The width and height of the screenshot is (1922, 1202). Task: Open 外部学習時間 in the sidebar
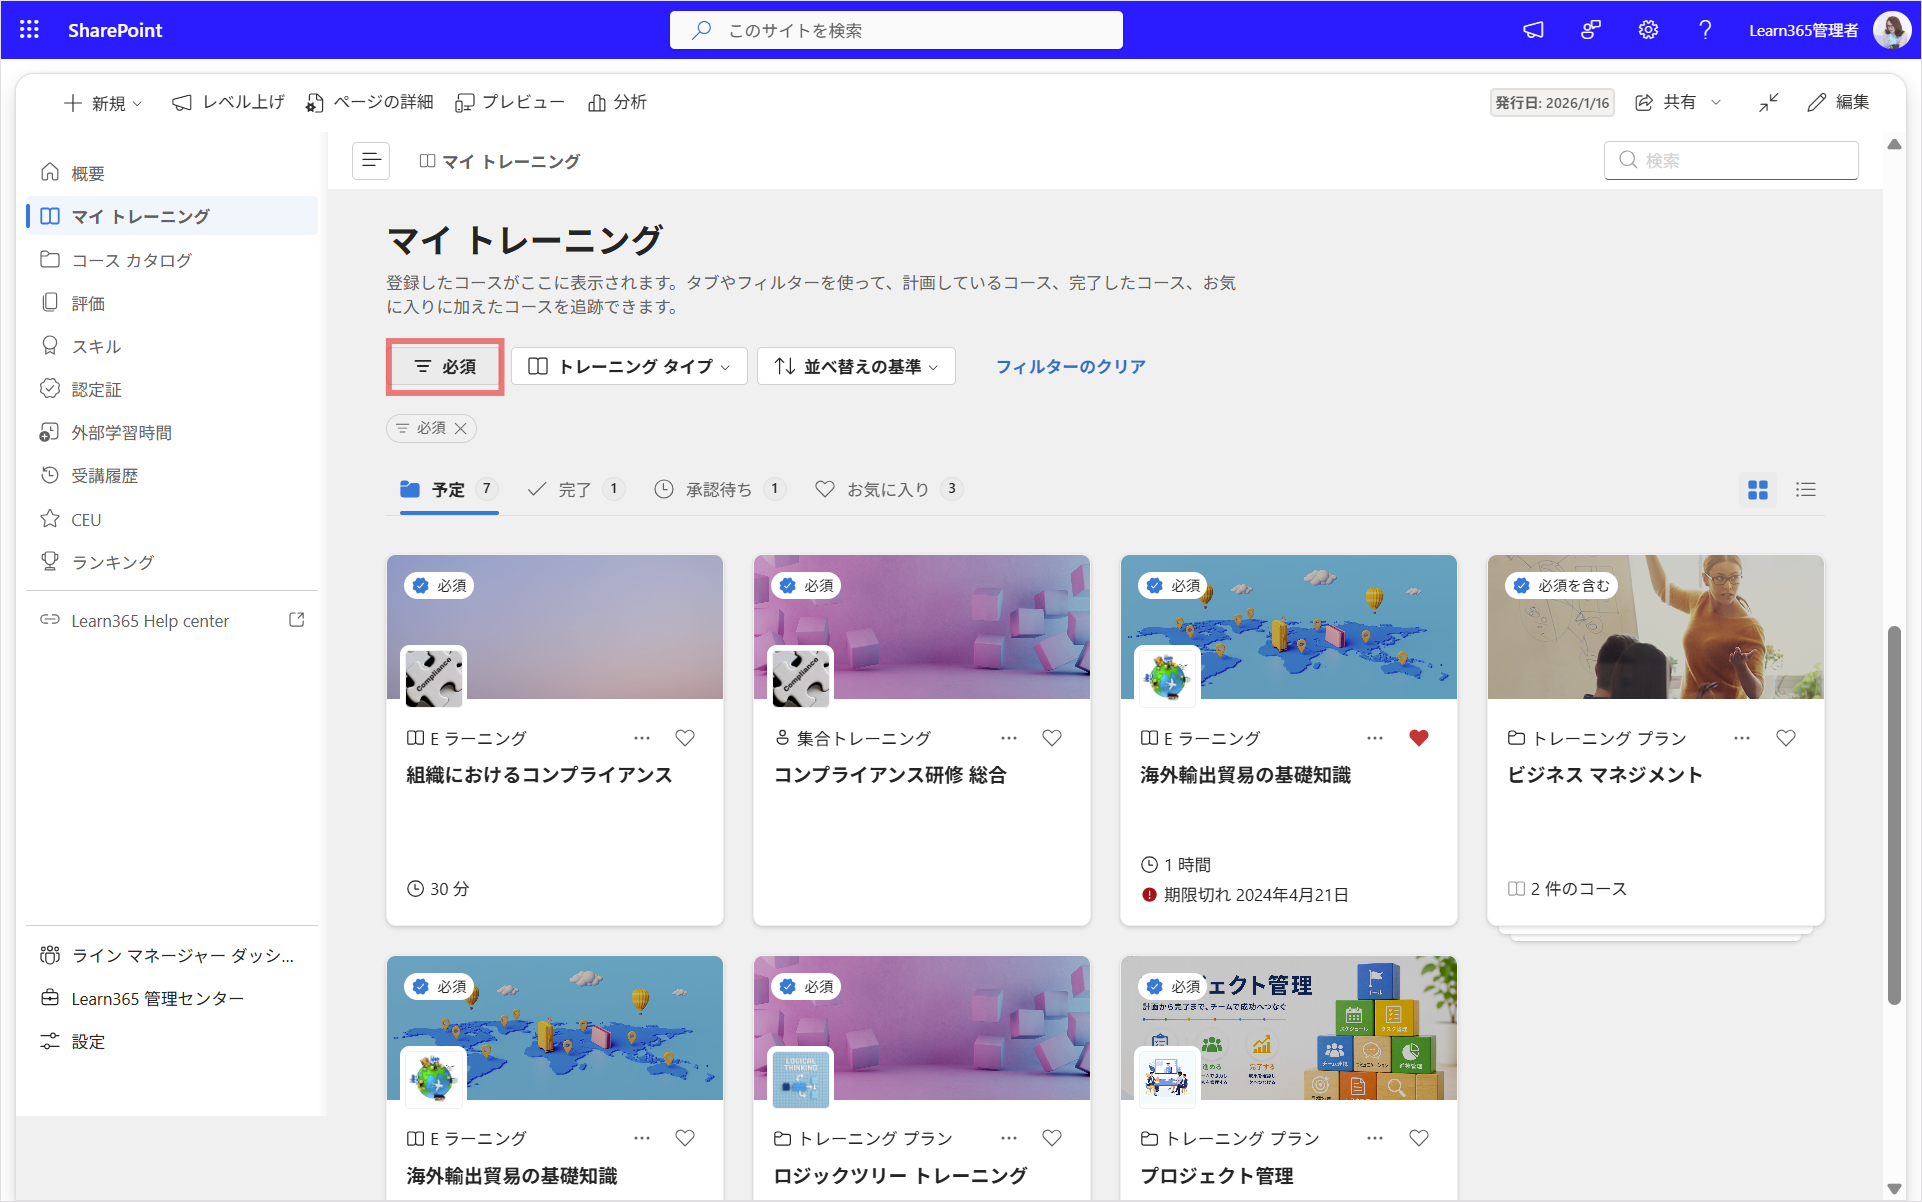point(172,432)
